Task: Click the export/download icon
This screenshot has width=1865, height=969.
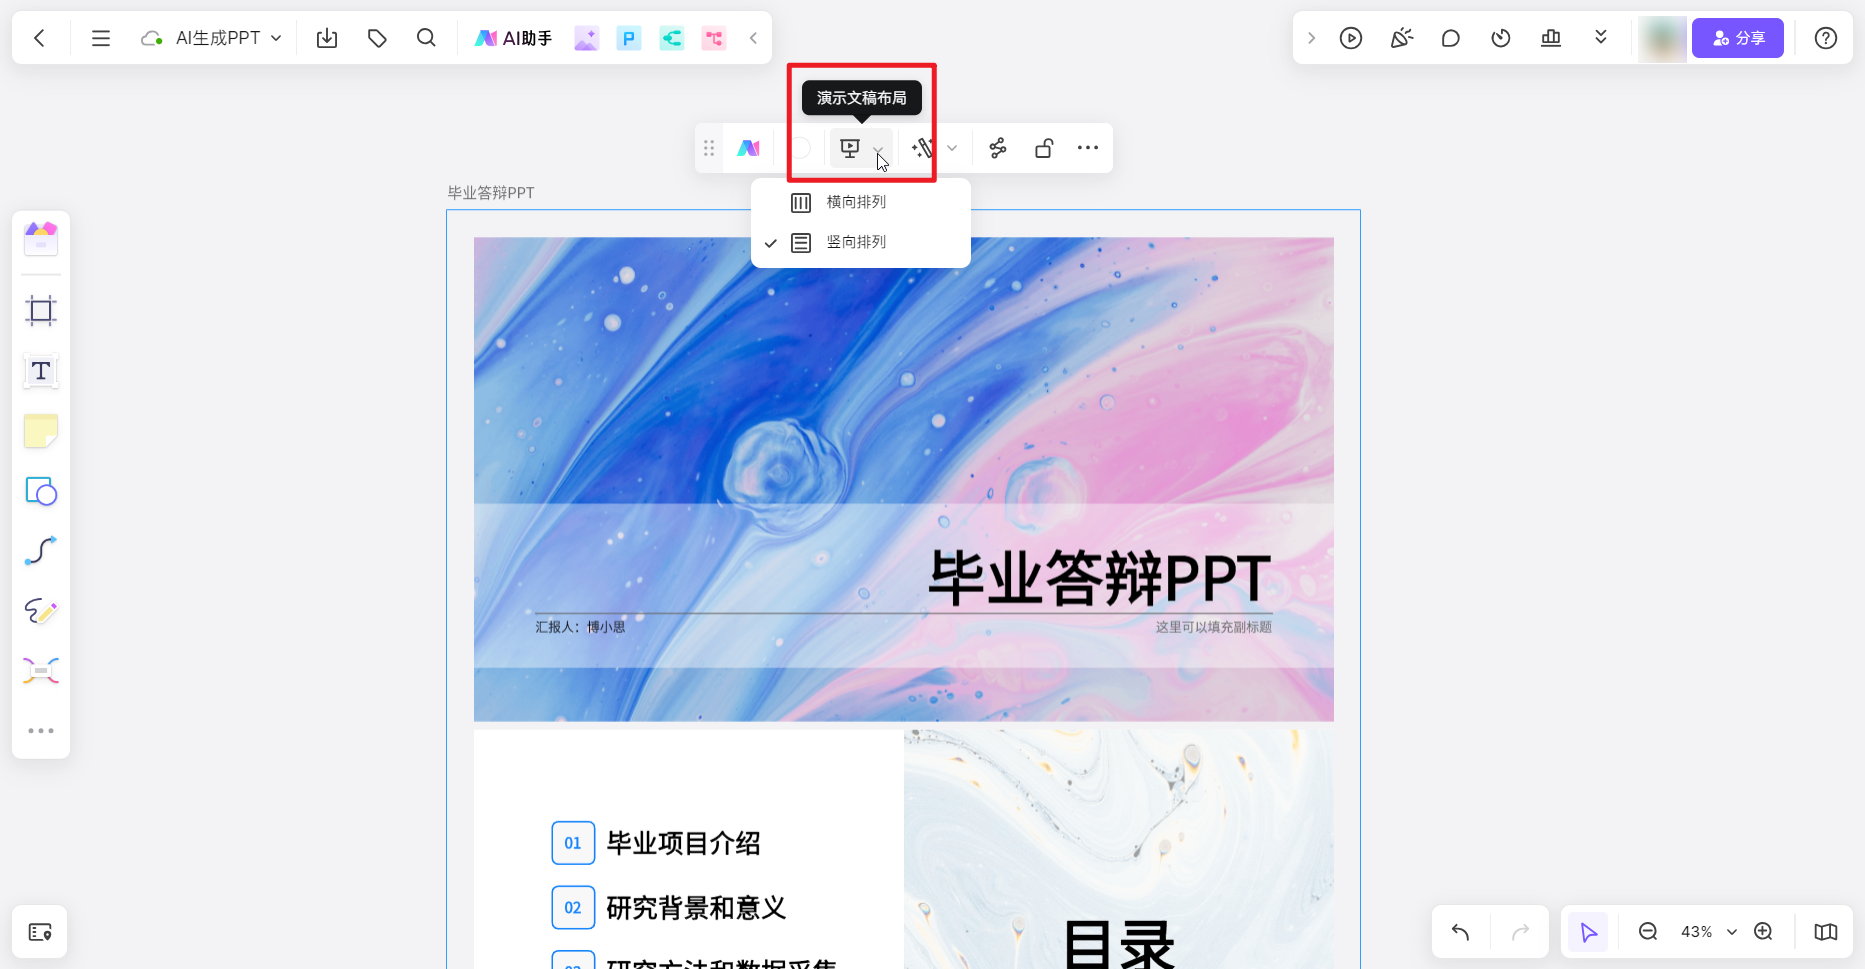Action: click(x=327, y=38)
